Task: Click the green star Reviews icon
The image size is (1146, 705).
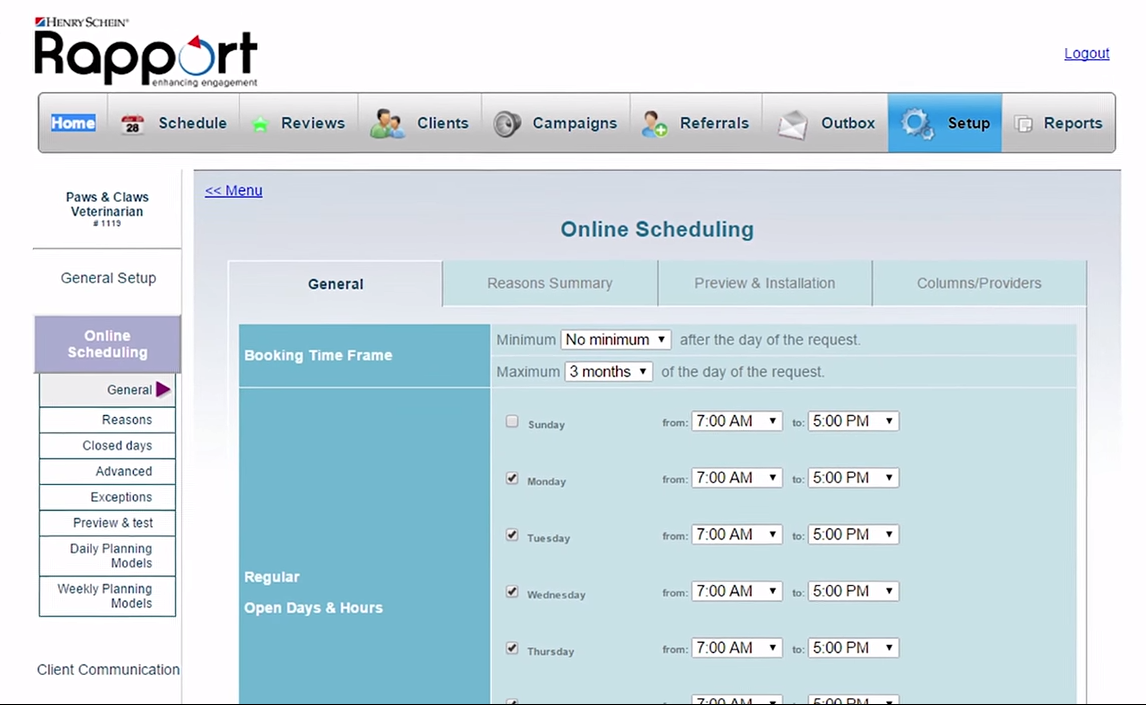Action: 259,124
